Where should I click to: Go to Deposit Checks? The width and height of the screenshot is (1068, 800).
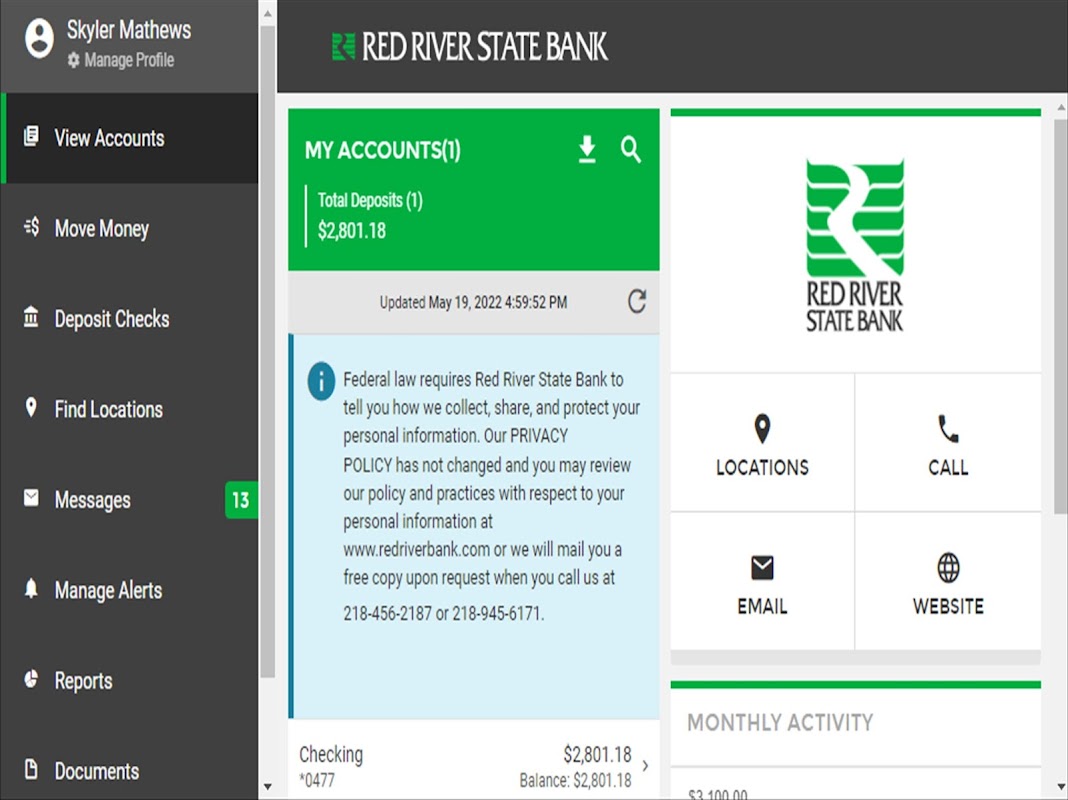click(129, 319)
